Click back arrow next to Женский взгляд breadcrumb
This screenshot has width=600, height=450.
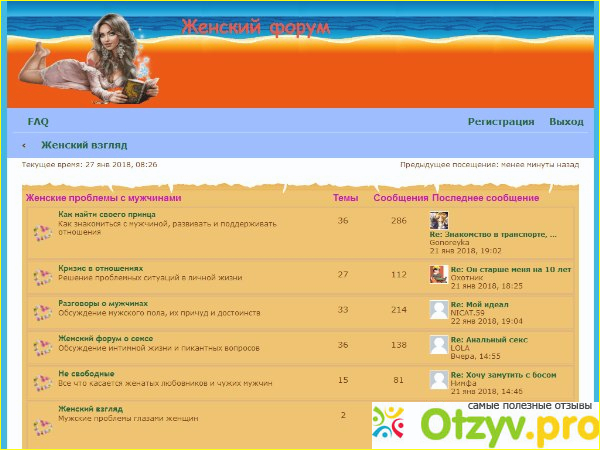24,145
